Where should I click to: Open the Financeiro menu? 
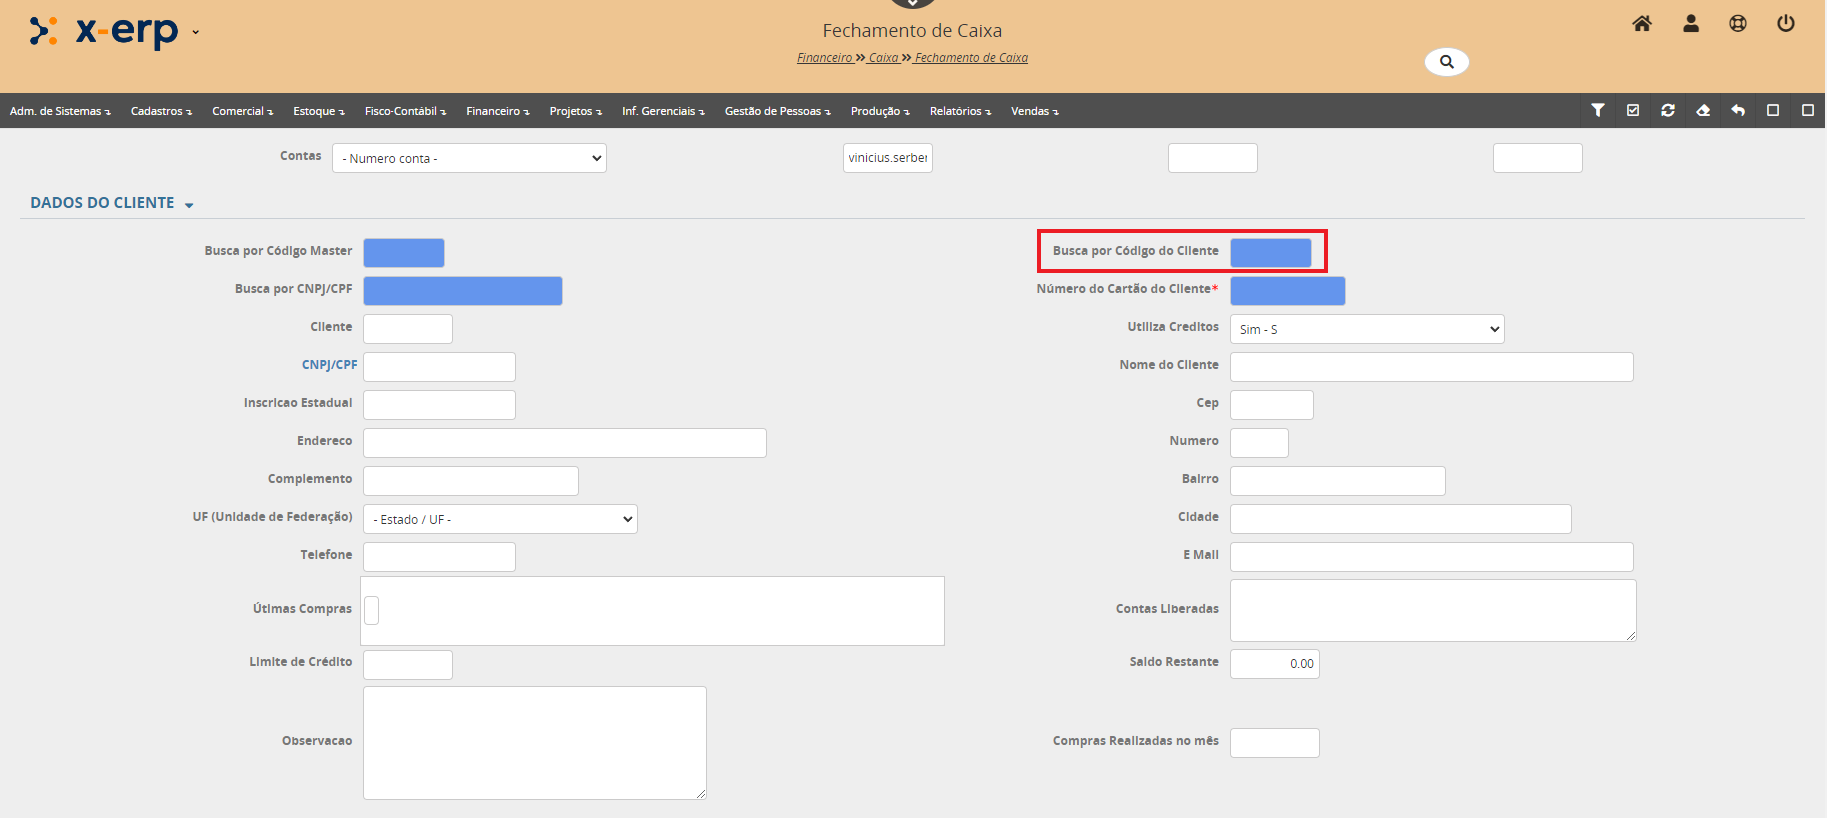pos(497,111)
